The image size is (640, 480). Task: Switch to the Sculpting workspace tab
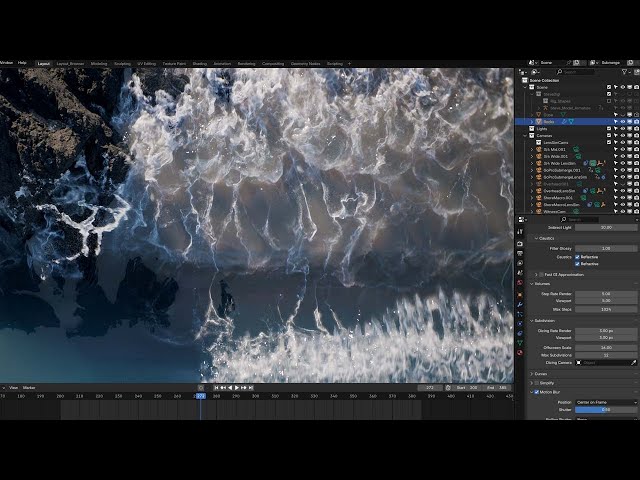pos(122,64)
